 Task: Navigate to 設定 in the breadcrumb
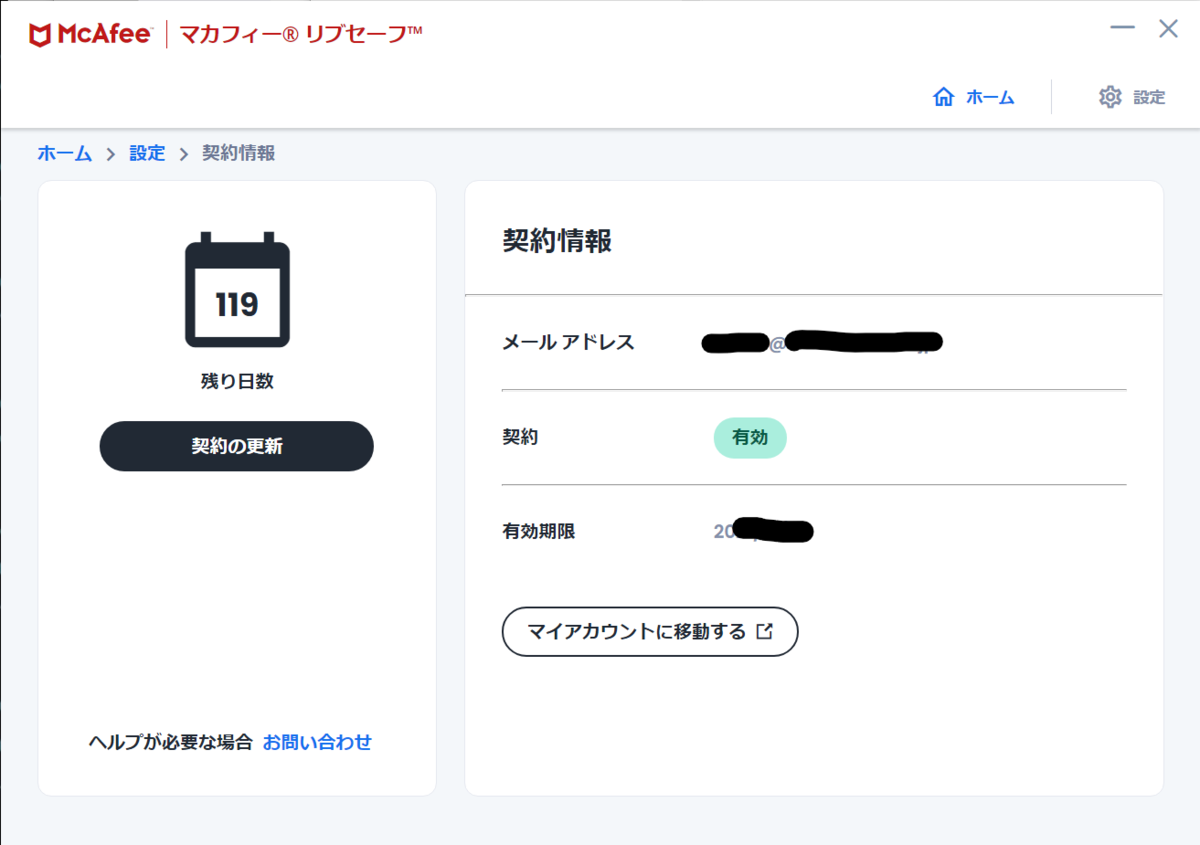(x=147, y=153)
